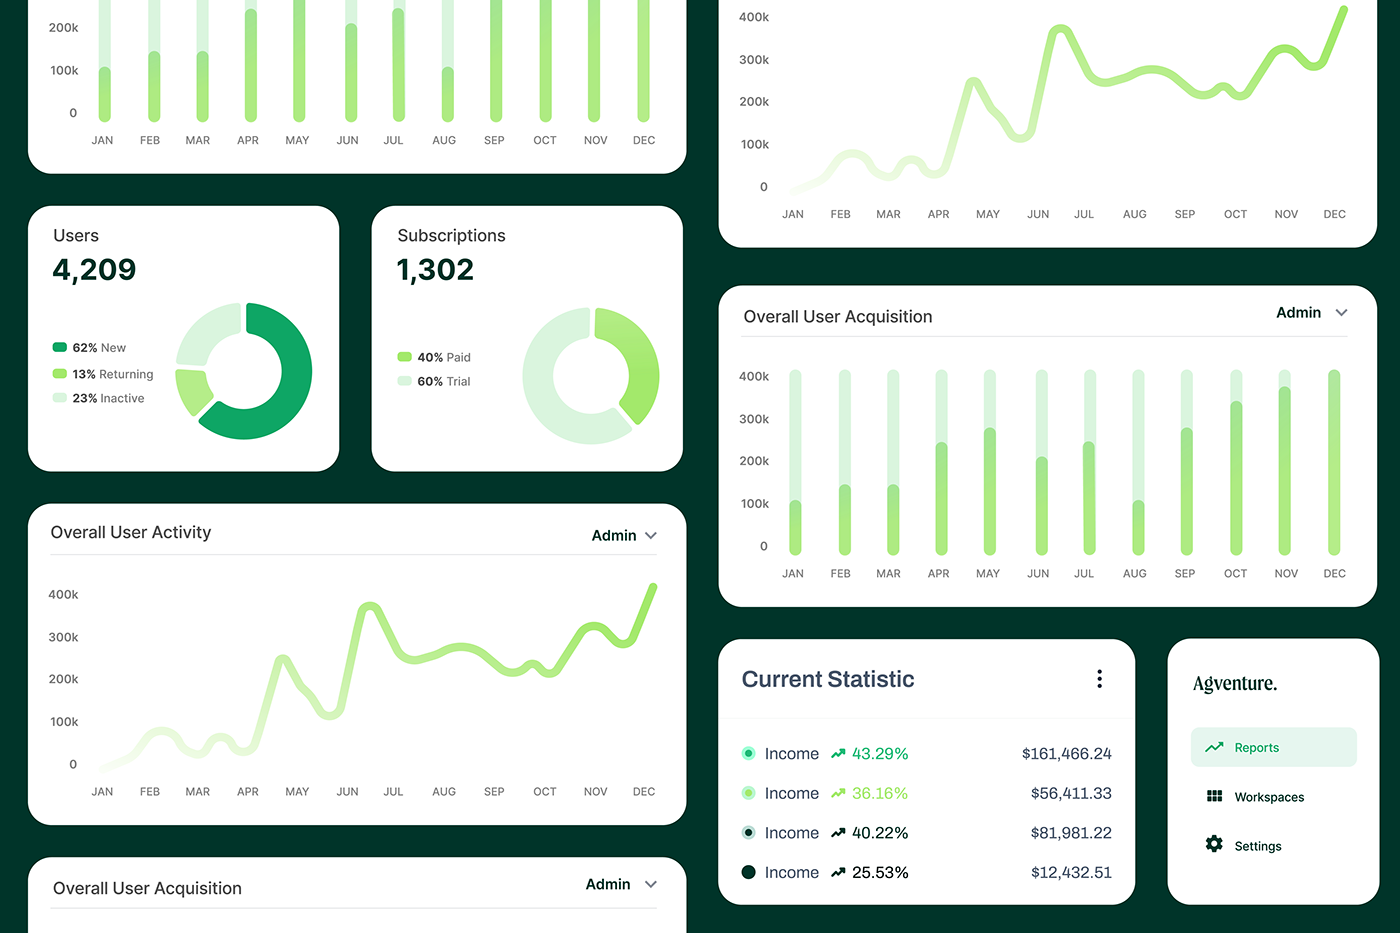The height and width of the screenshot is (933, 1400).
Task: Click the 40.22% percentage
Action: click(880, 833)
